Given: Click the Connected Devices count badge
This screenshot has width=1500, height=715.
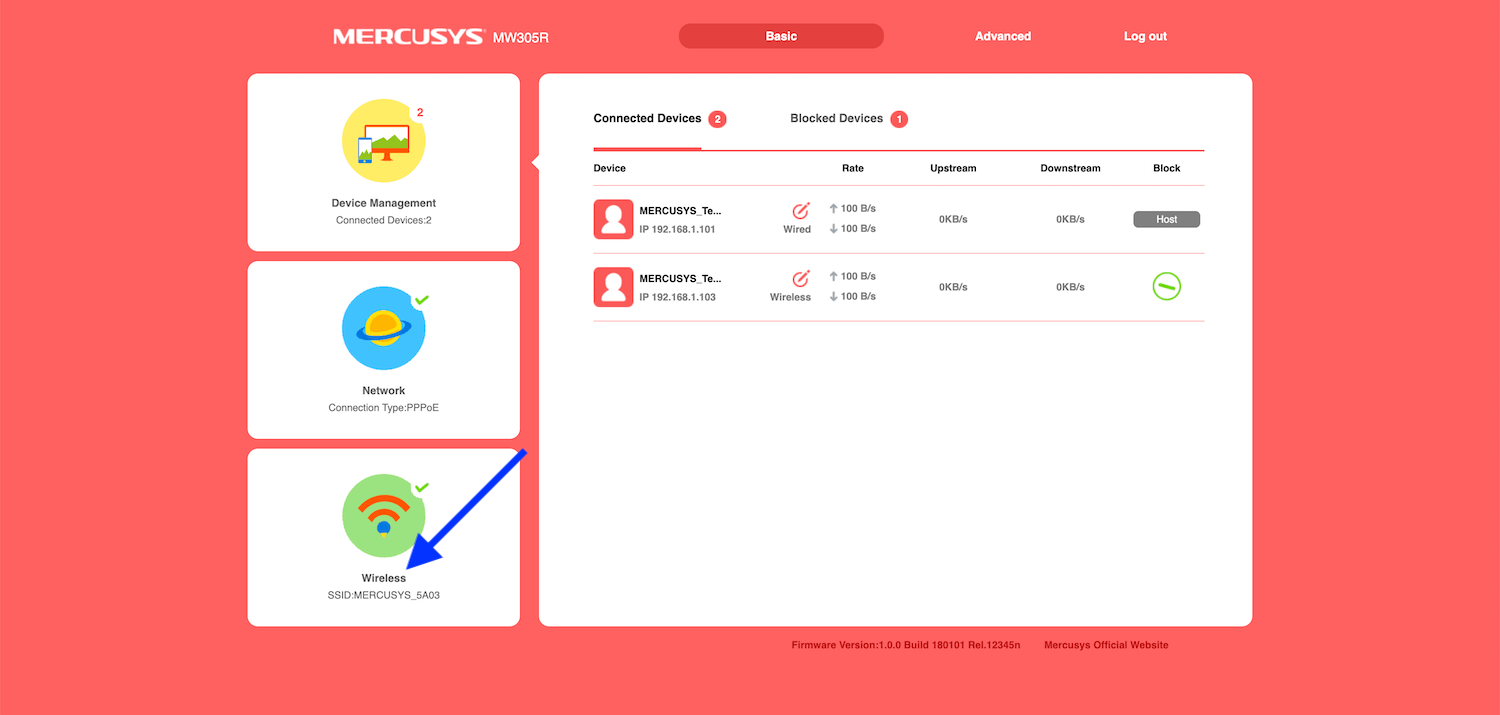Looking at the screenshot, I should [x=717, y=119].
